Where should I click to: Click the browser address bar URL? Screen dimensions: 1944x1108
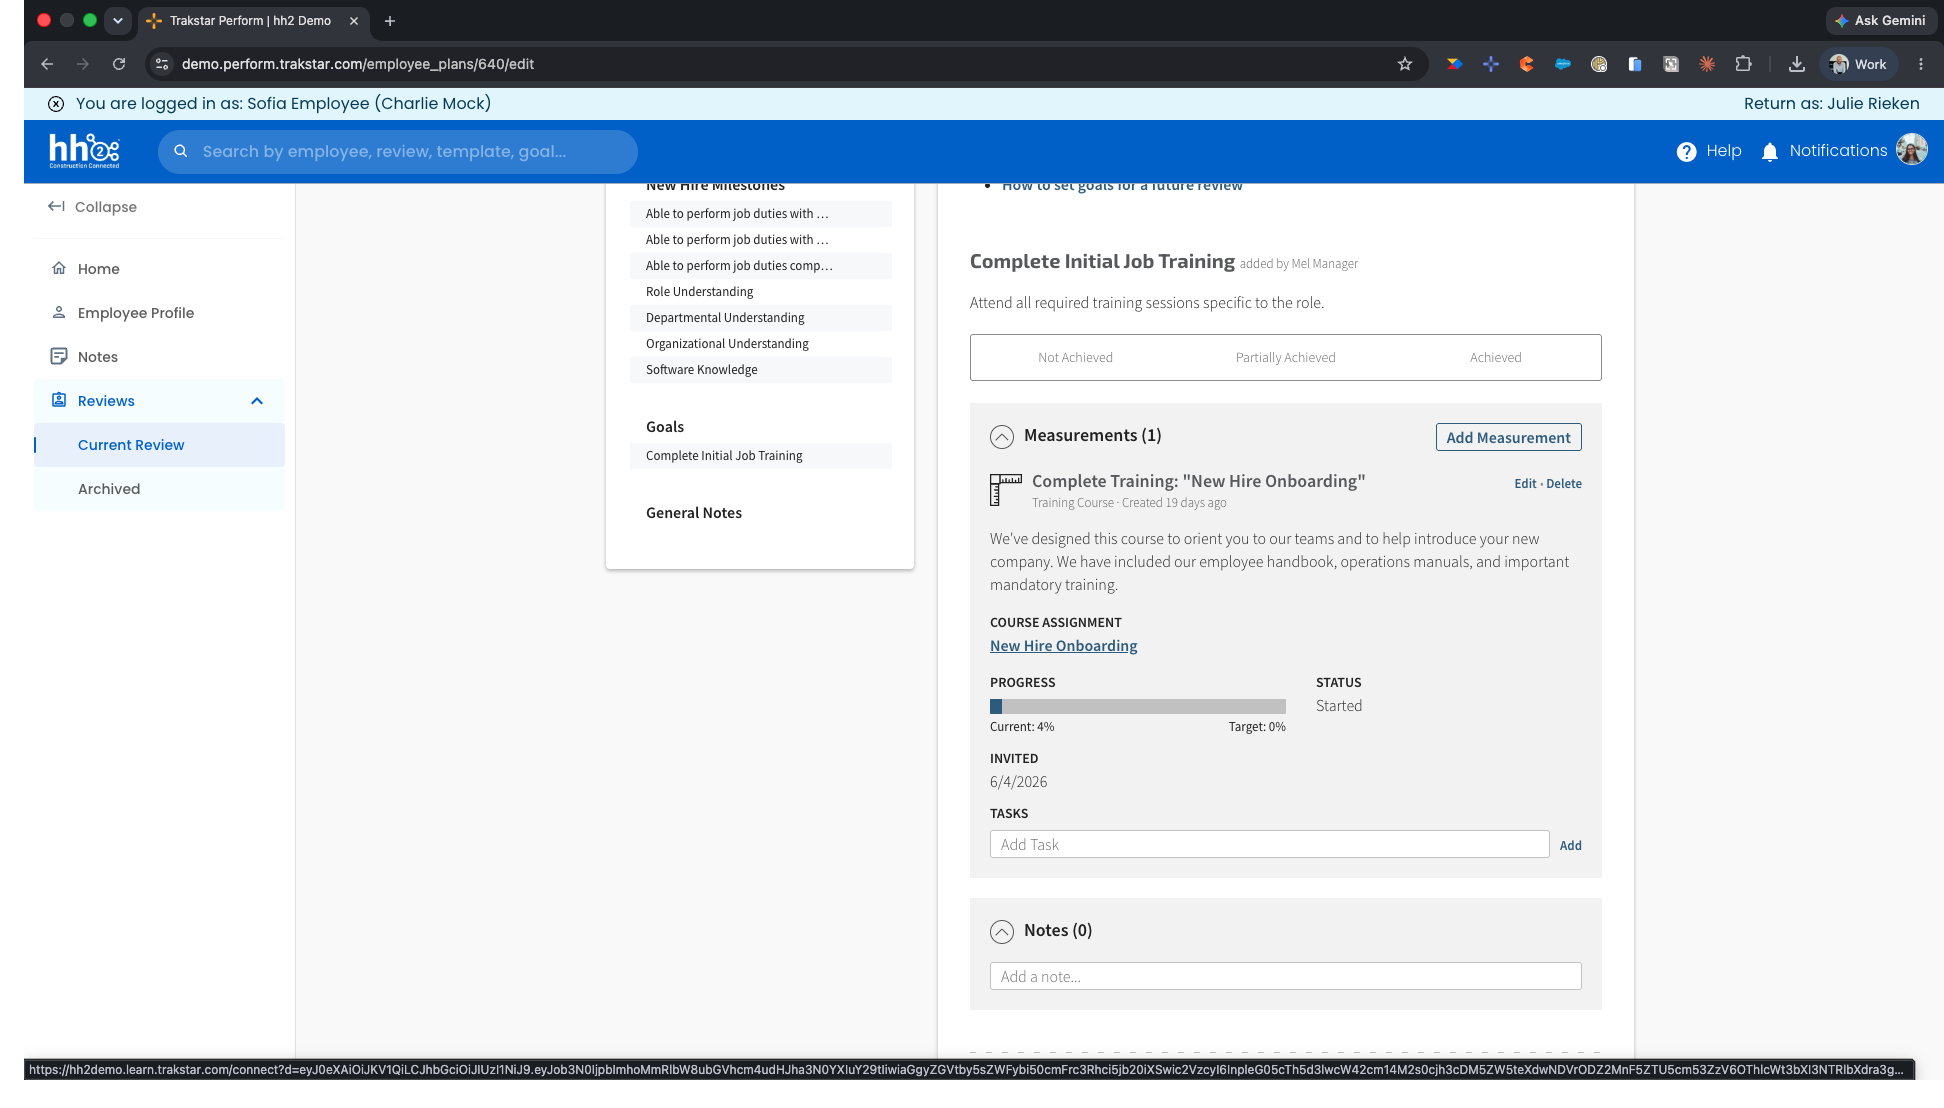click(x=357, y=64)
